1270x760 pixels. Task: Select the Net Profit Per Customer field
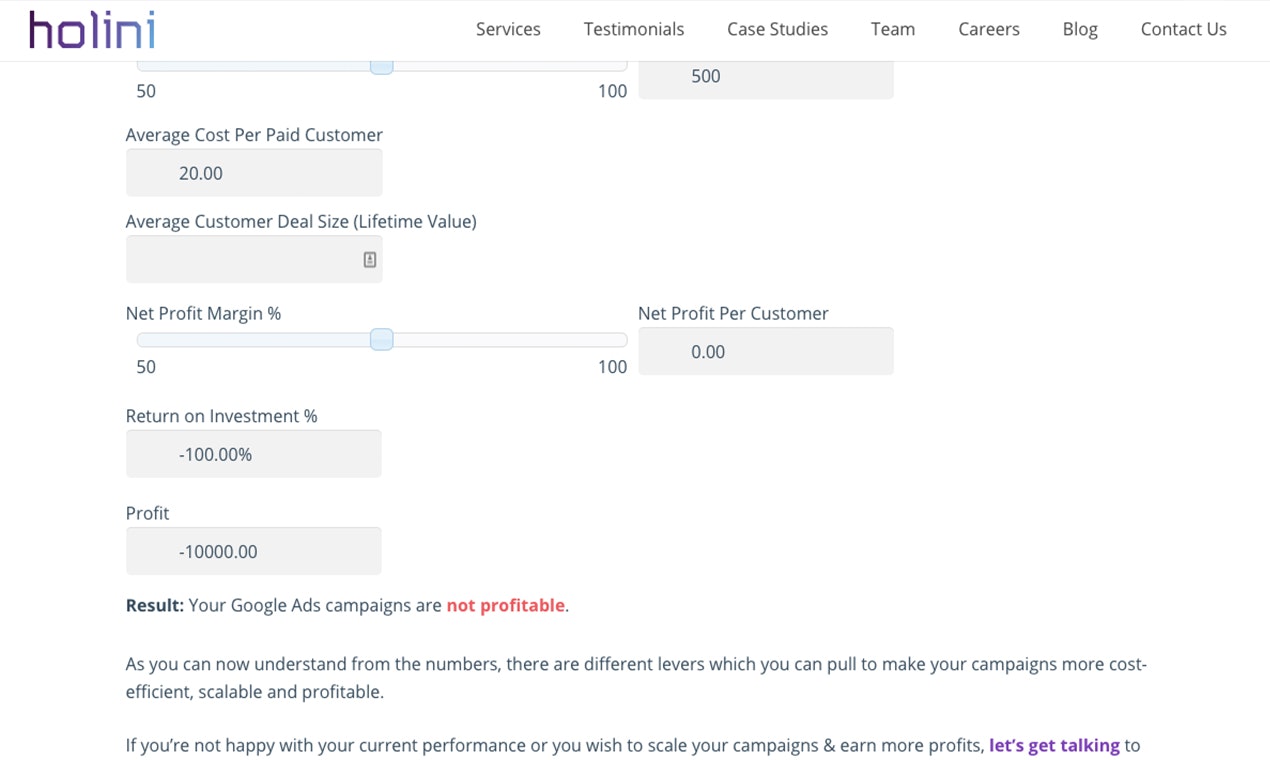click(x=766, y=351)
